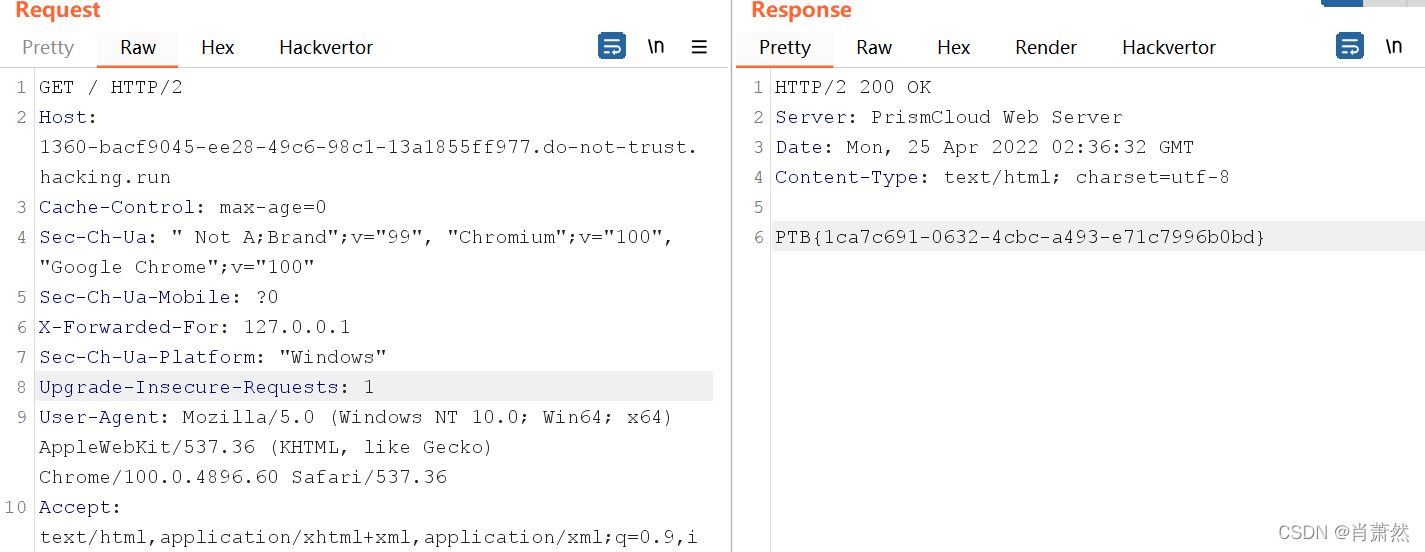This screenshot has width=1425, height=552.
Task: Toggle non-printable characters \n in Request panel
Action: point(656,46)
